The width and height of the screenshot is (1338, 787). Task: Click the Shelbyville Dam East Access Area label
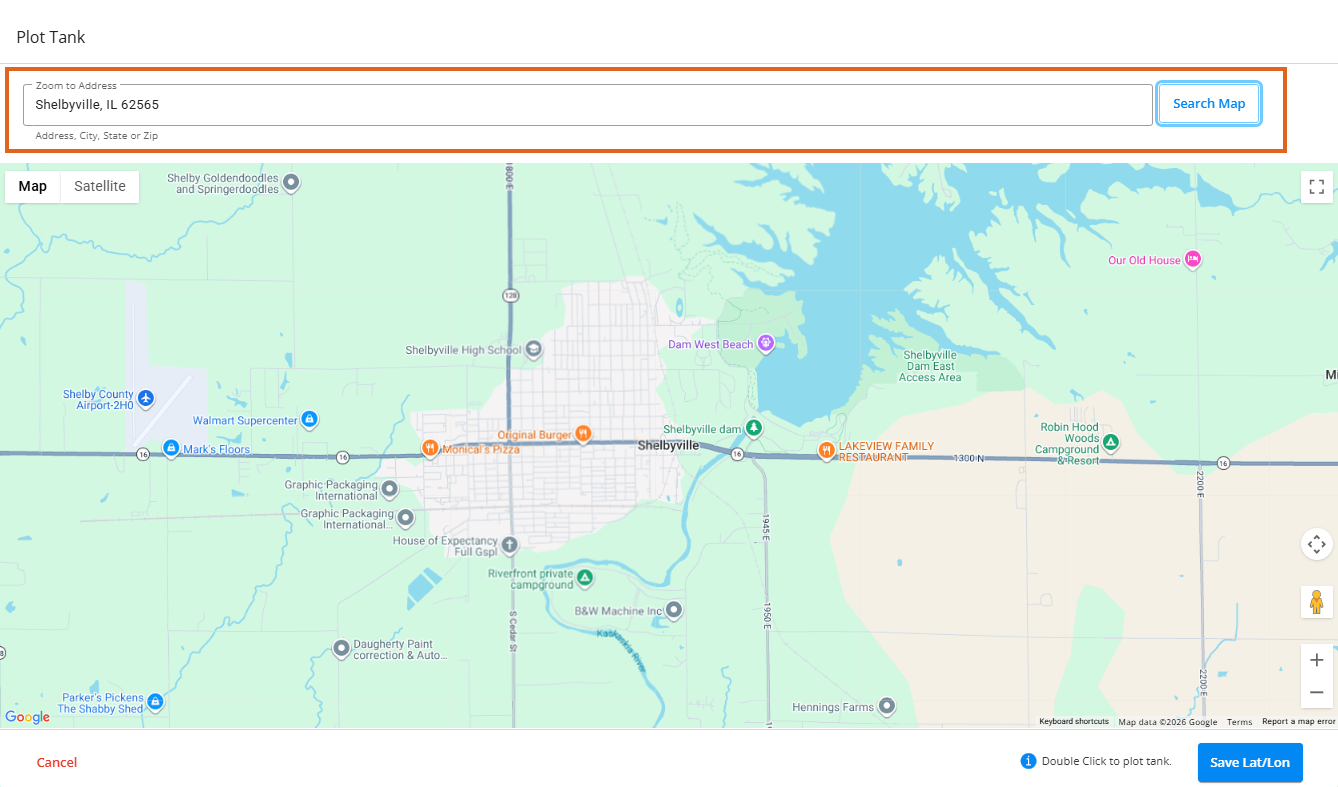[x=930, y=366]
